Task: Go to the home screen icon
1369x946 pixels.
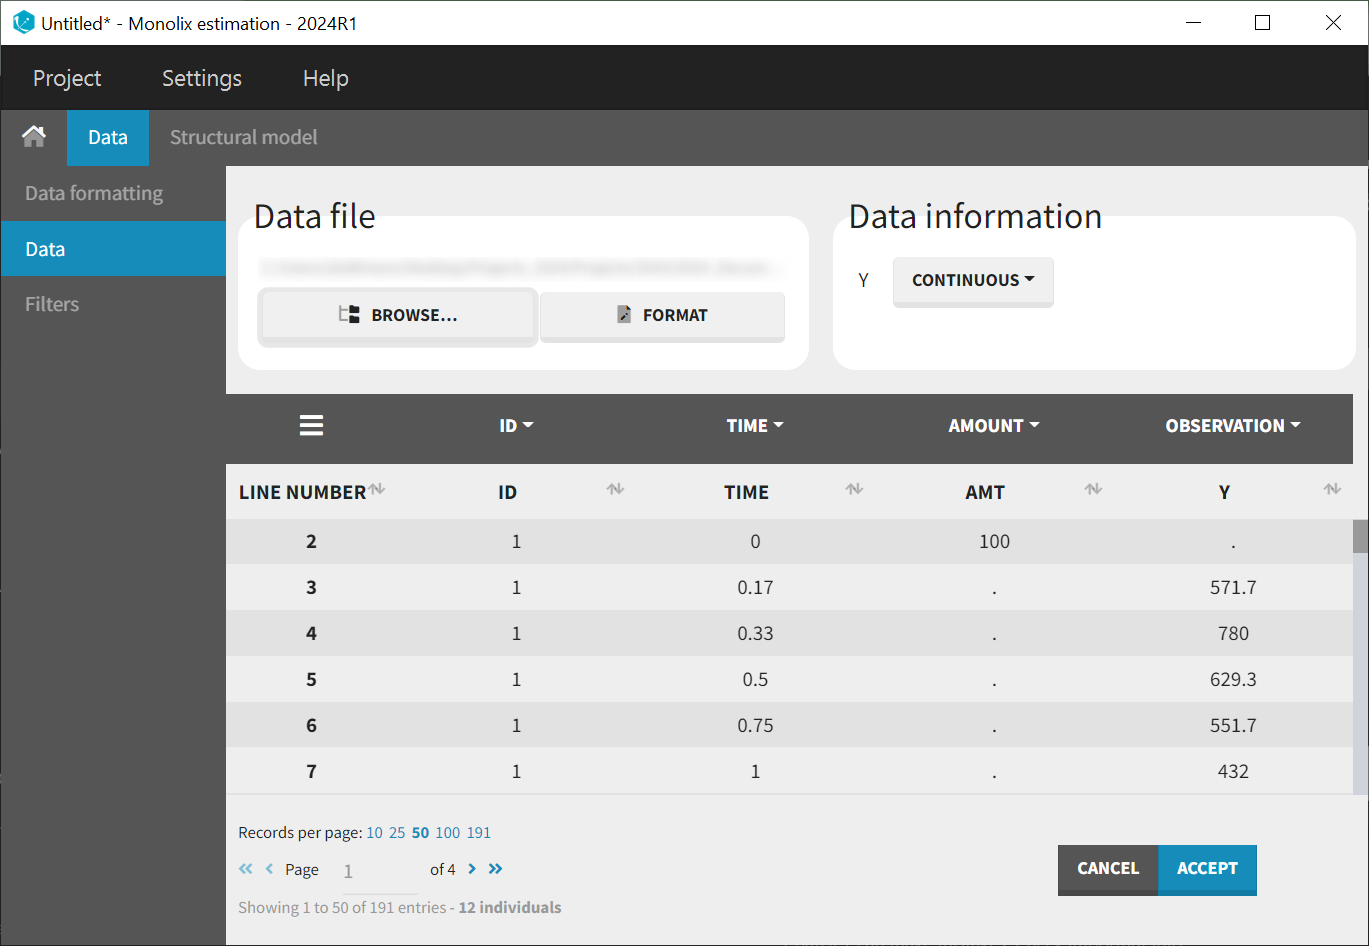Action: (34, 137)
